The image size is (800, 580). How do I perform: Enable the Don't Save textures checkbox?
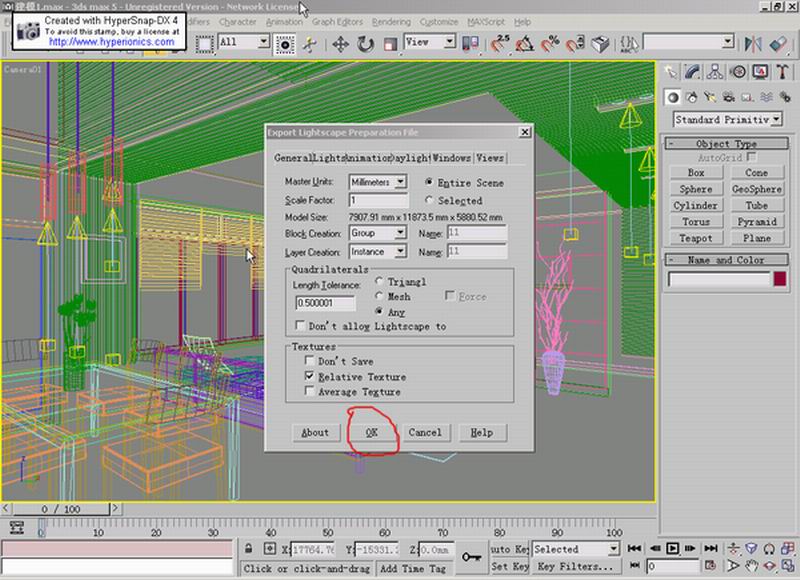309,361
